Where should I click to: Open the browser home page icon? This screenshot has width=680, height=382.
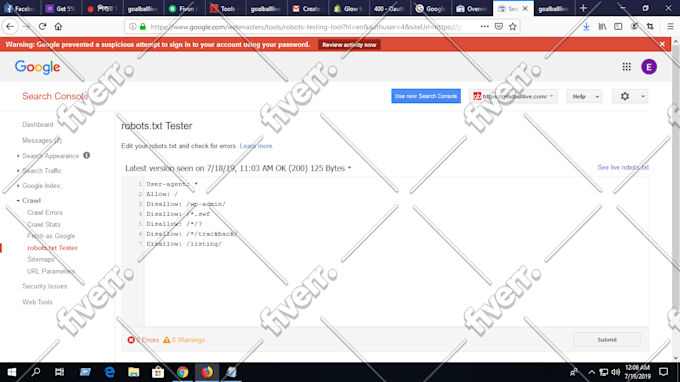58,26
